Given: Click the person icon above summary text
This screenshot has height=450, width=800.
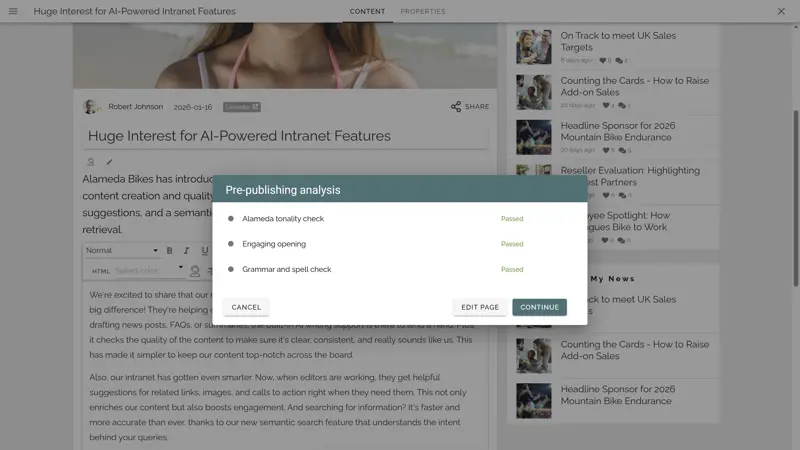Looking at the screenshot, I should (x=91, y=162).
